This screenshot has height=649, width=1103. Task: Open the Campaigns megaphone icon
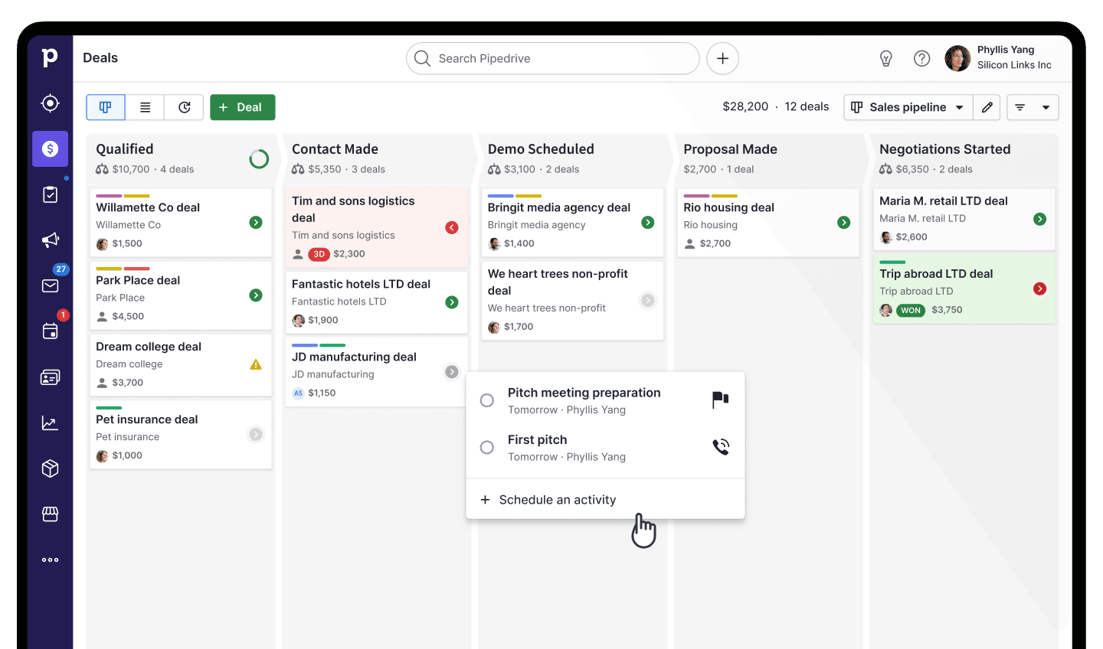(x=50, y=240)
